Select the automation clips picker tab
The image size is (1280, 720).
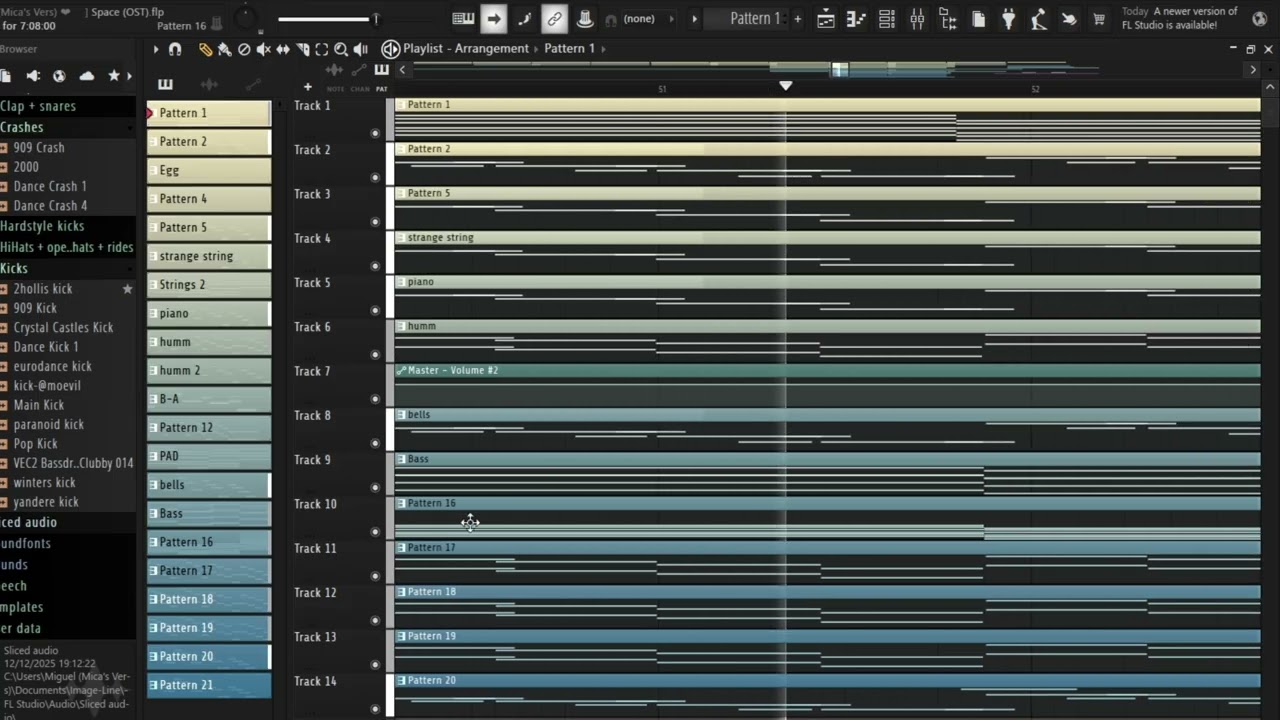pyautogui.click(x=253, y=85)
